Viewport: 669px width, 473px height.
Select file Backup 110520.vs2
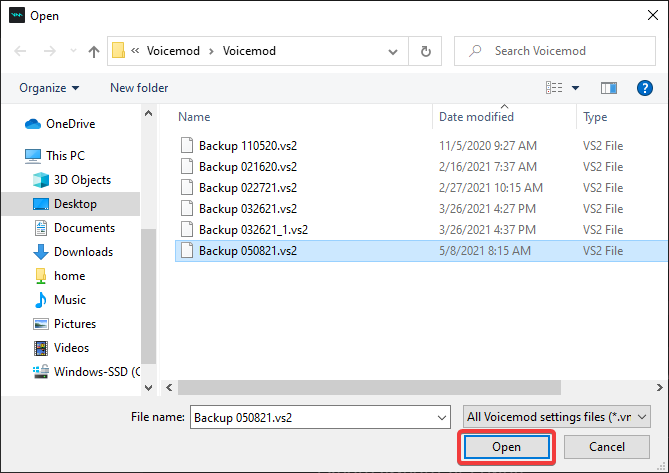(248, 146)
